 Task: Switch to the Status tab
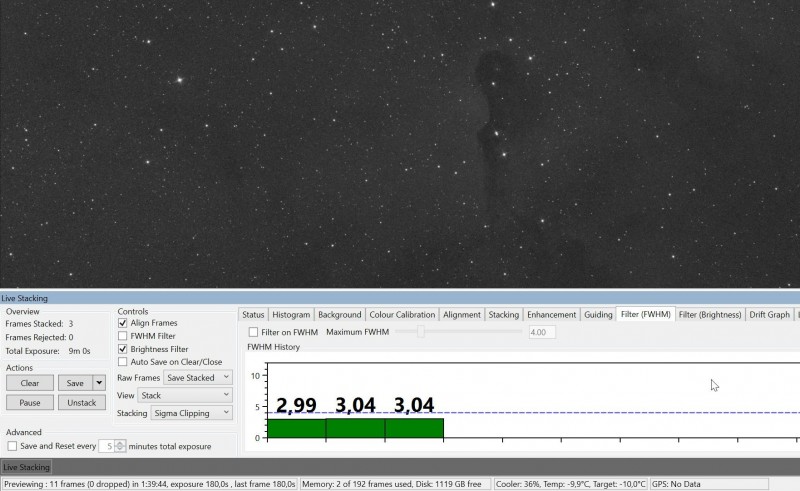pos(253,315)
